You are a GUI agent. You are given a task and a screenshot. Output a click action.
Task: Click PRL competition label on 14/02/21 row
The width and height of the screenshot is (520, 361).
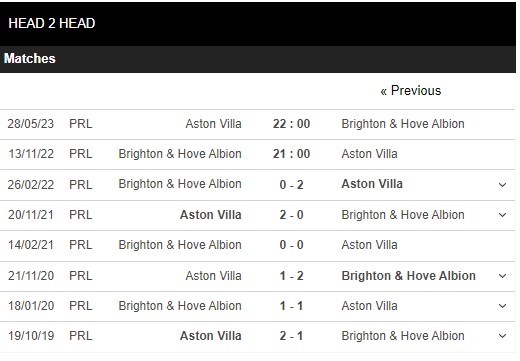81,245
